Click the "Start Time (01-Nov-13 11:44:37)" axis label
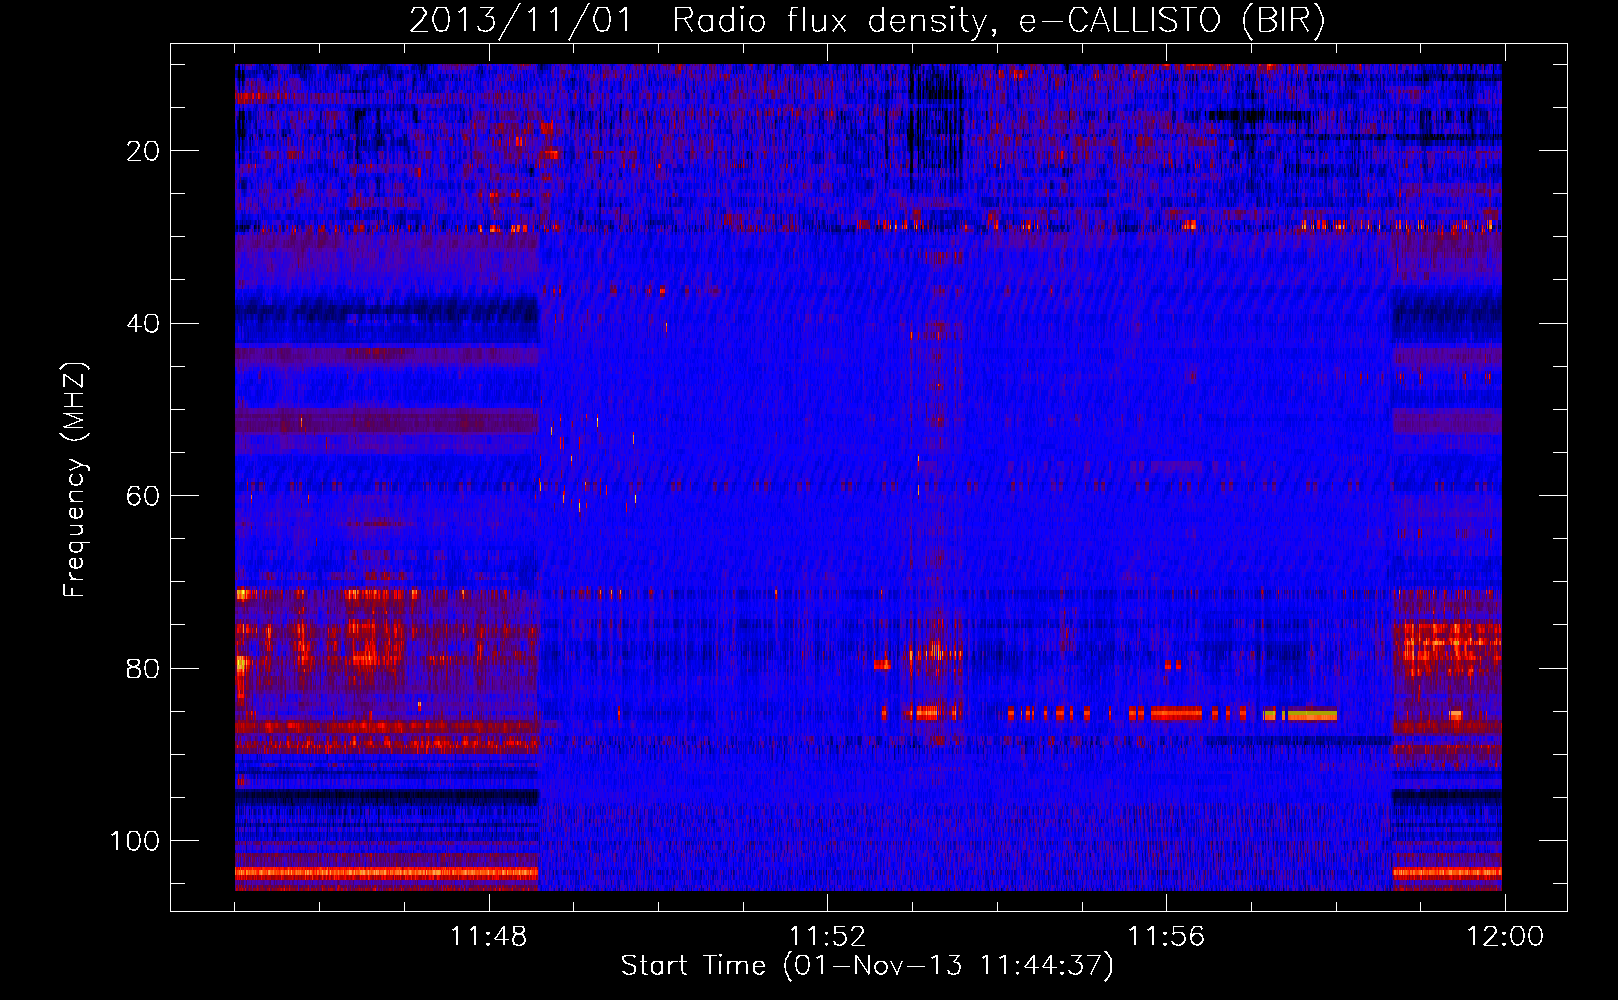 coord(867,966)
